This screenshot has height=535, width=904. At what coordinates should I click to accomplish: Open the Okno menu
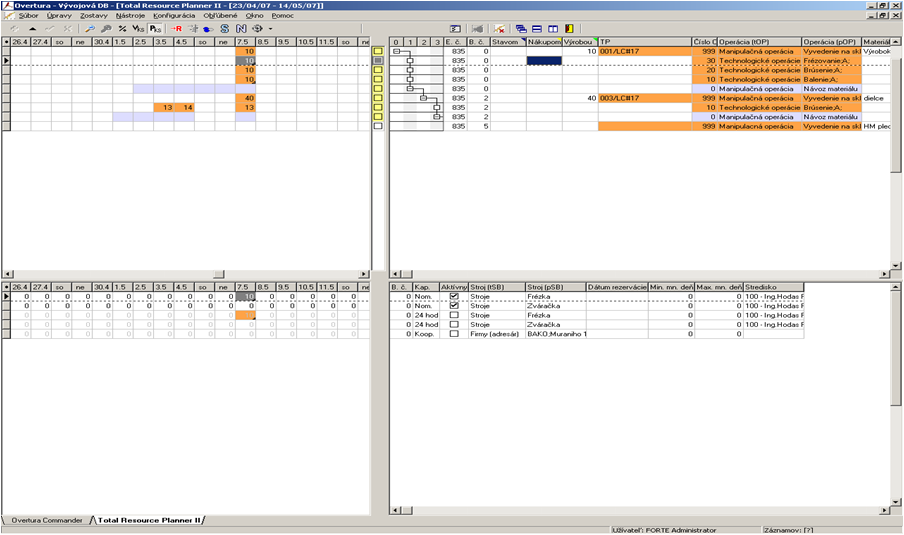click(x=254, y=16)
